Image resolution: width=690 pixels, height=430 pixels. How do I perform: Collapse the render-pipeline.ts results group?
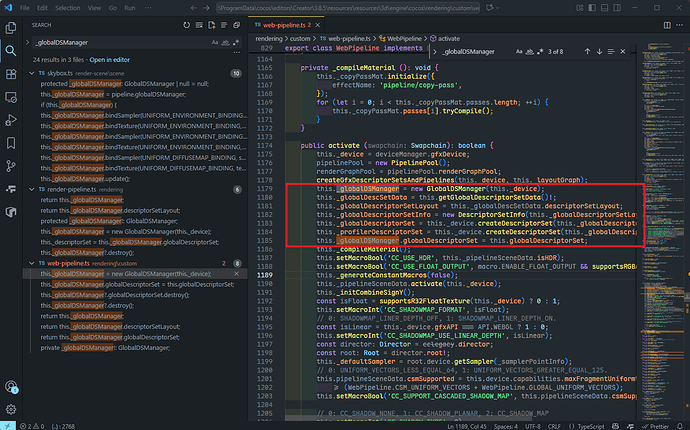pos(34,189)
